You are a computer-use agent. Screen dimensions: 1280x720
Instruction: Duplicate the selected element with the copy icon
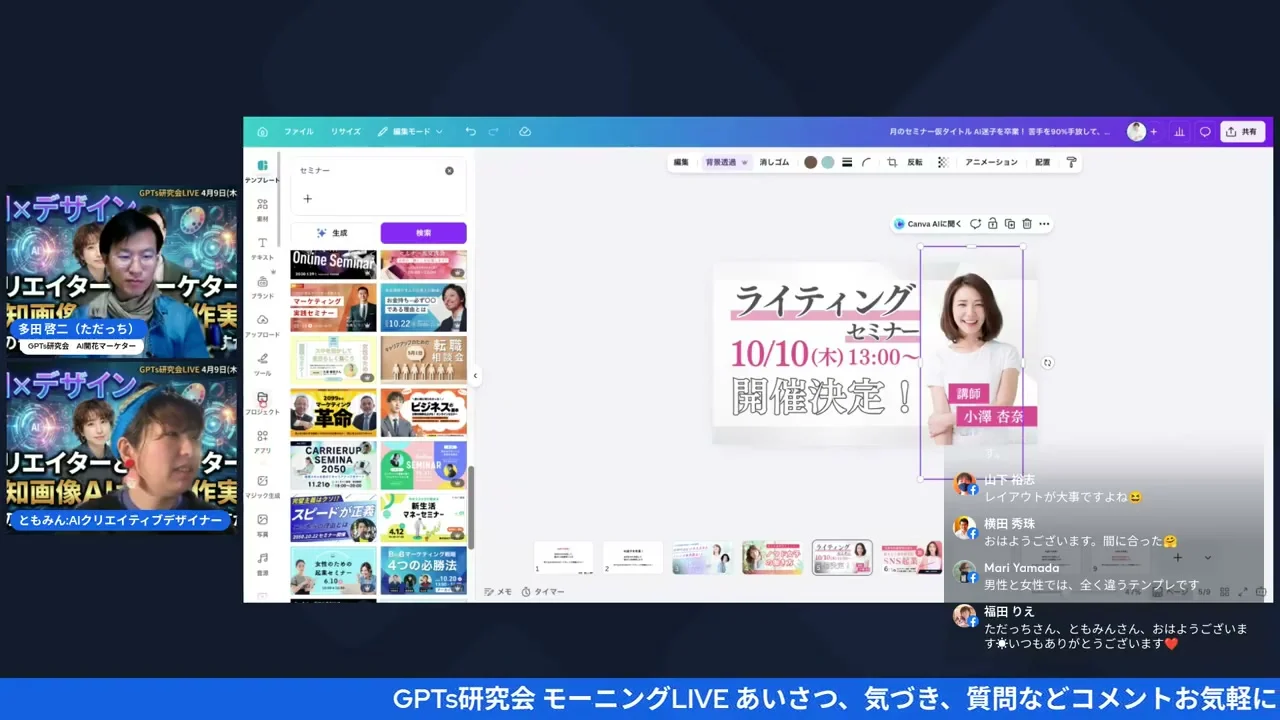(x=1010, y=223)
